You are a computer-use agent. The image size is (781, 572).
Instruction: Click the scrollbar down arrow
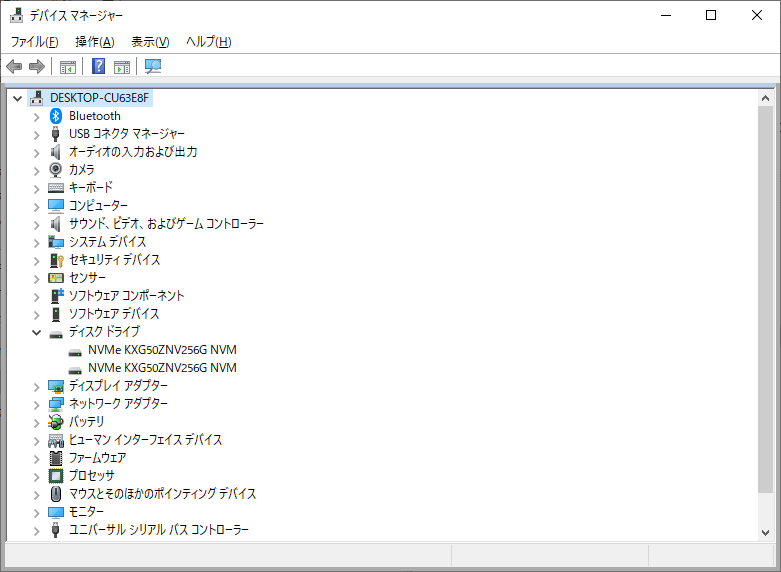766,533
